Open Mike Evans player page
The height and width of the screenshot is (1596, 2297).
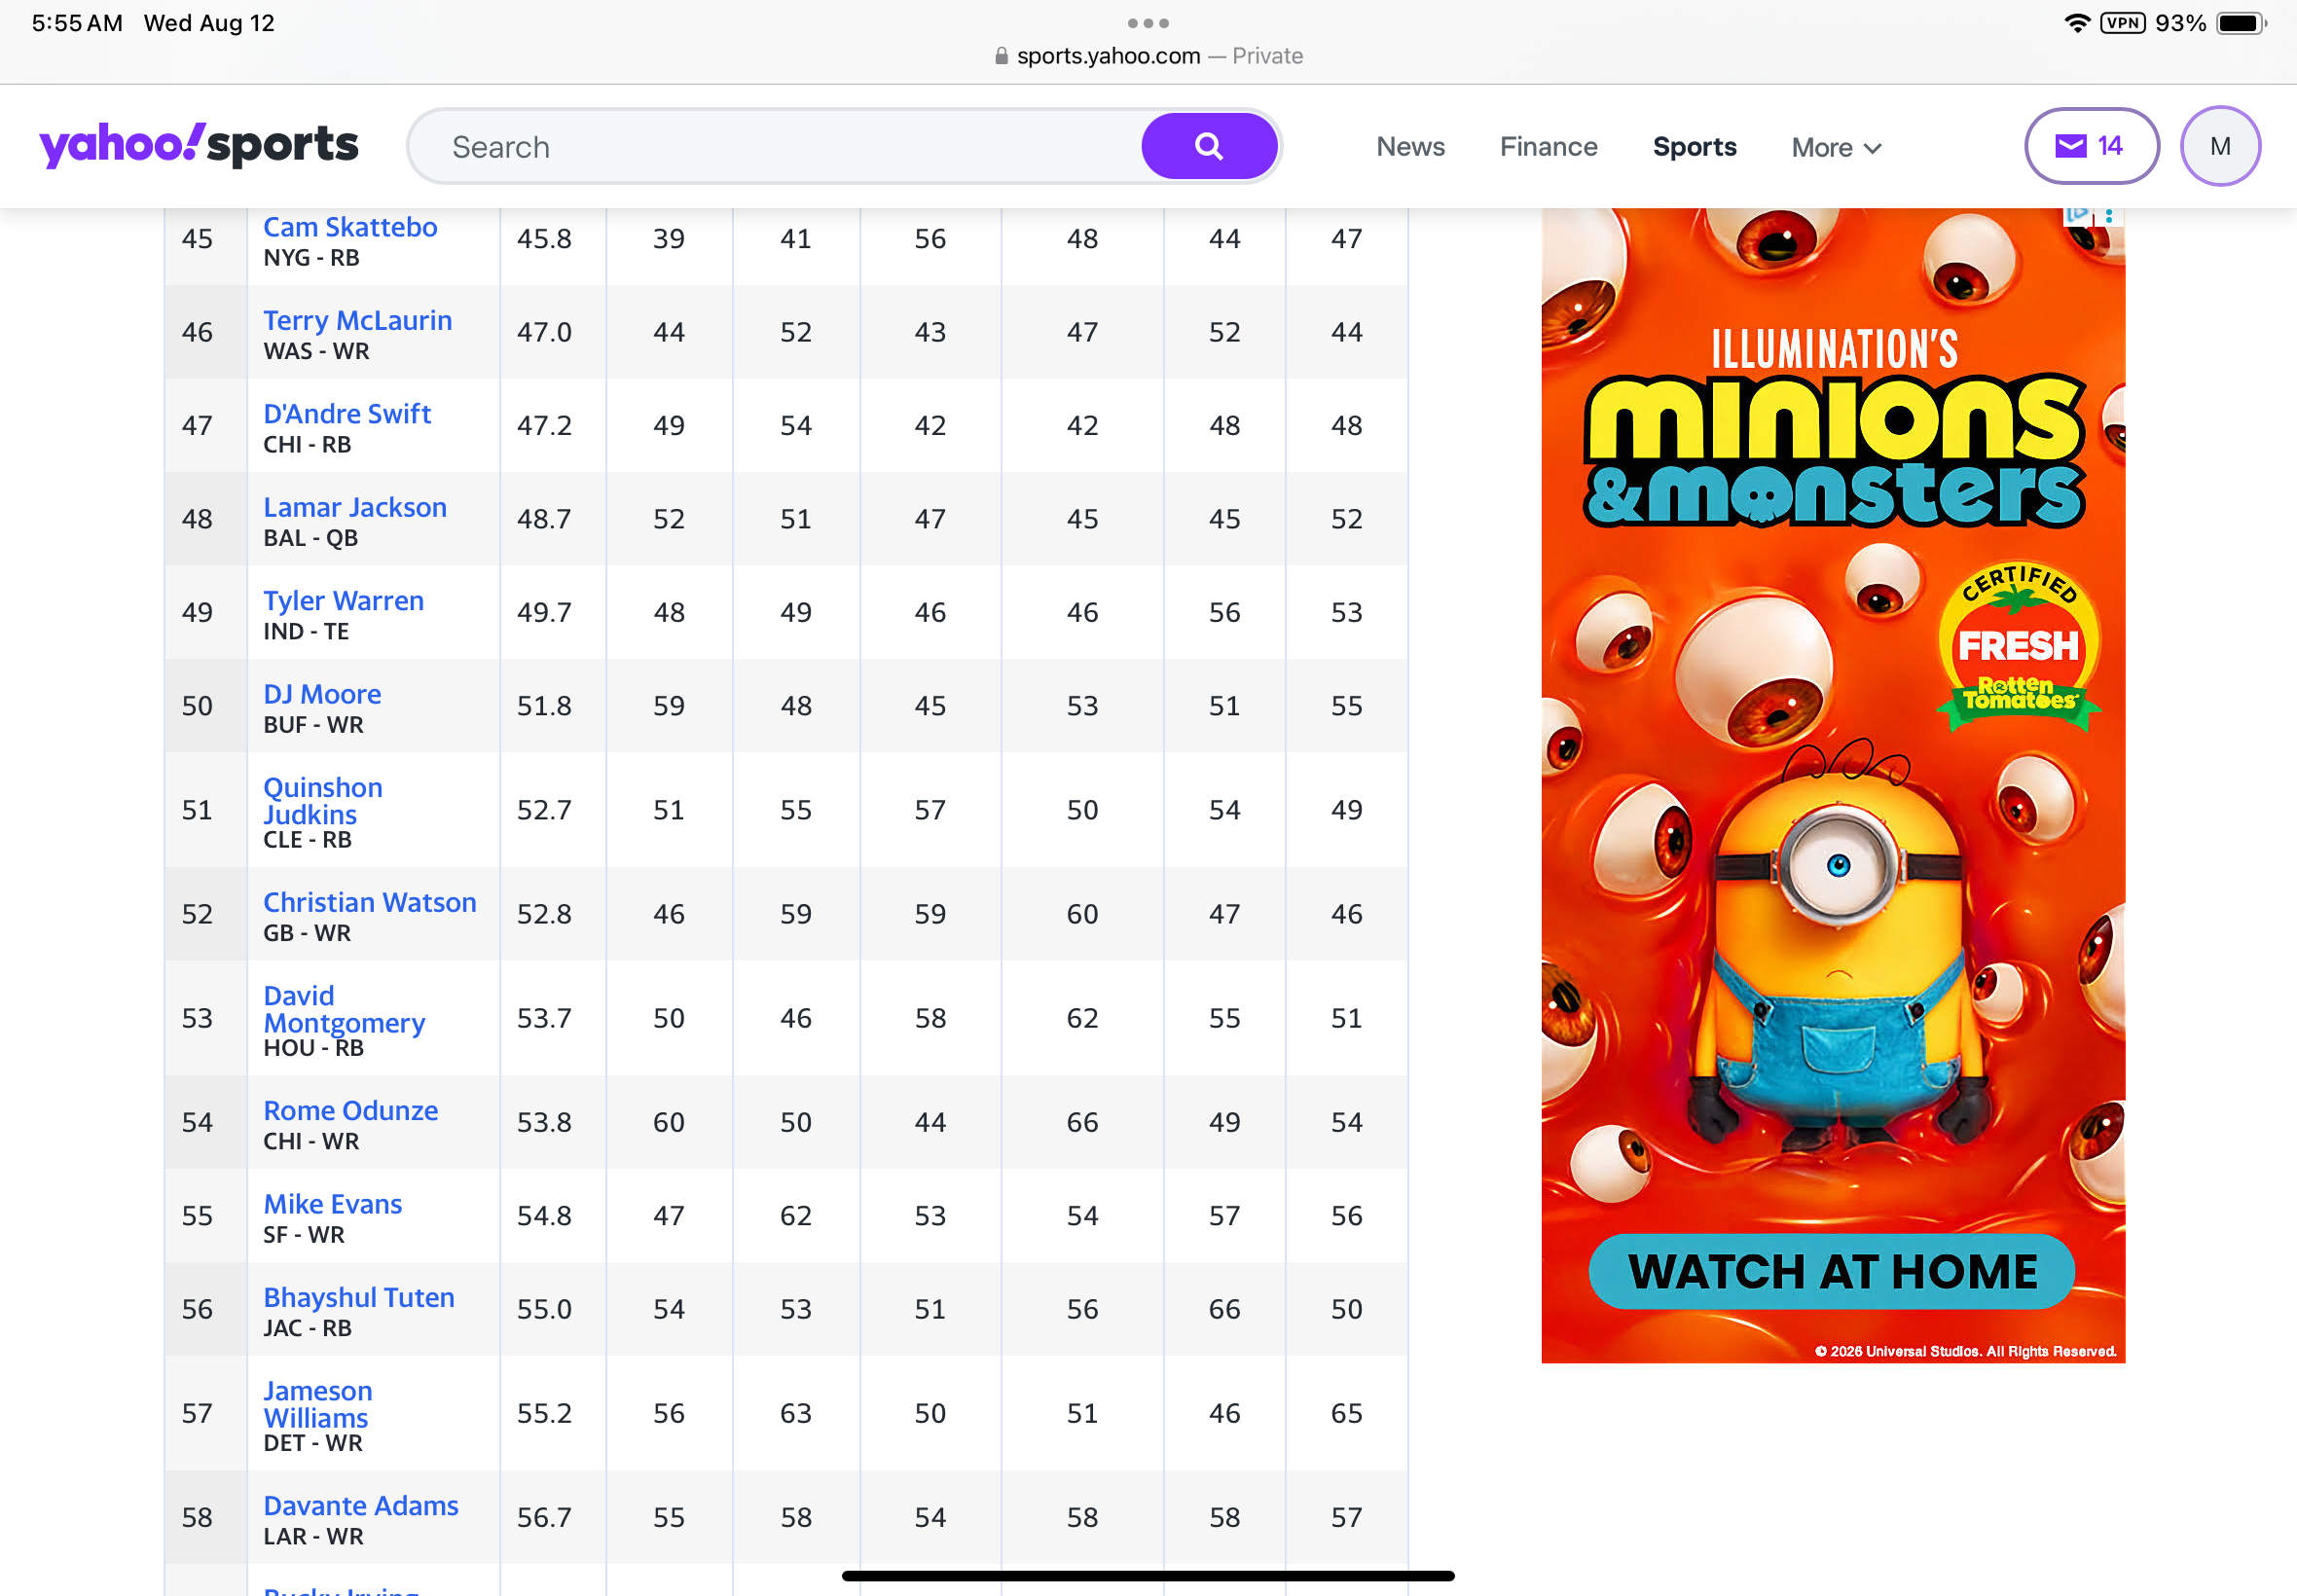[x=333, y=1204]
